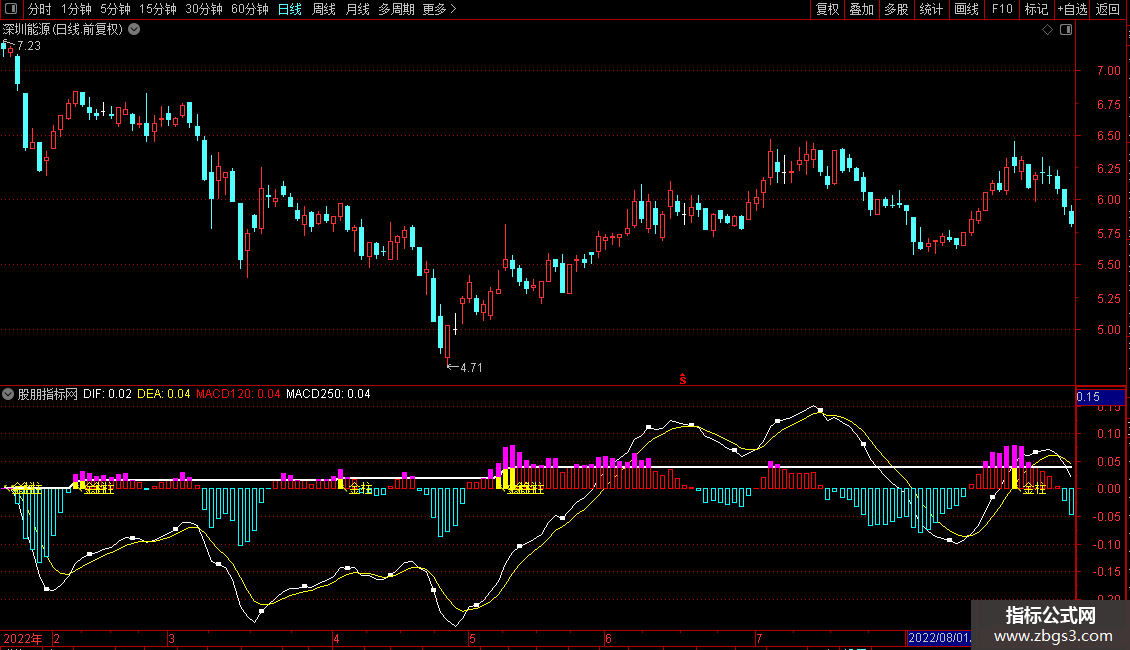
Task: Select the 5分钟 period
Action: (x=115, y=9)
